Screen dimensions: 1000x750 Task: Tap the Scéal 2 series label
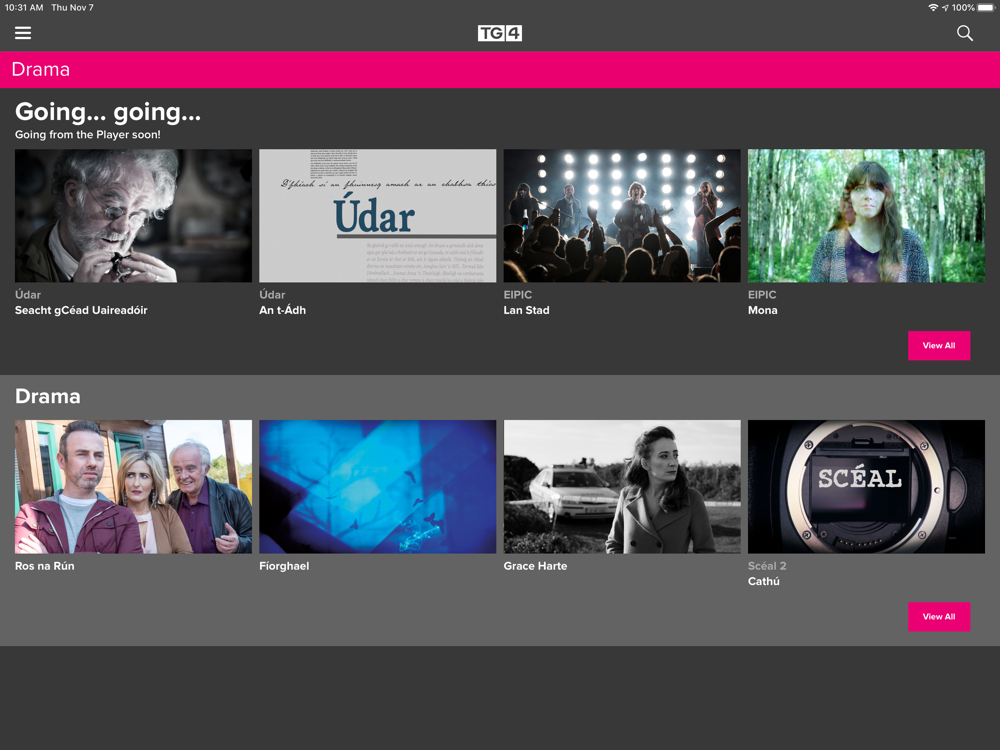[x=767, y=566]
